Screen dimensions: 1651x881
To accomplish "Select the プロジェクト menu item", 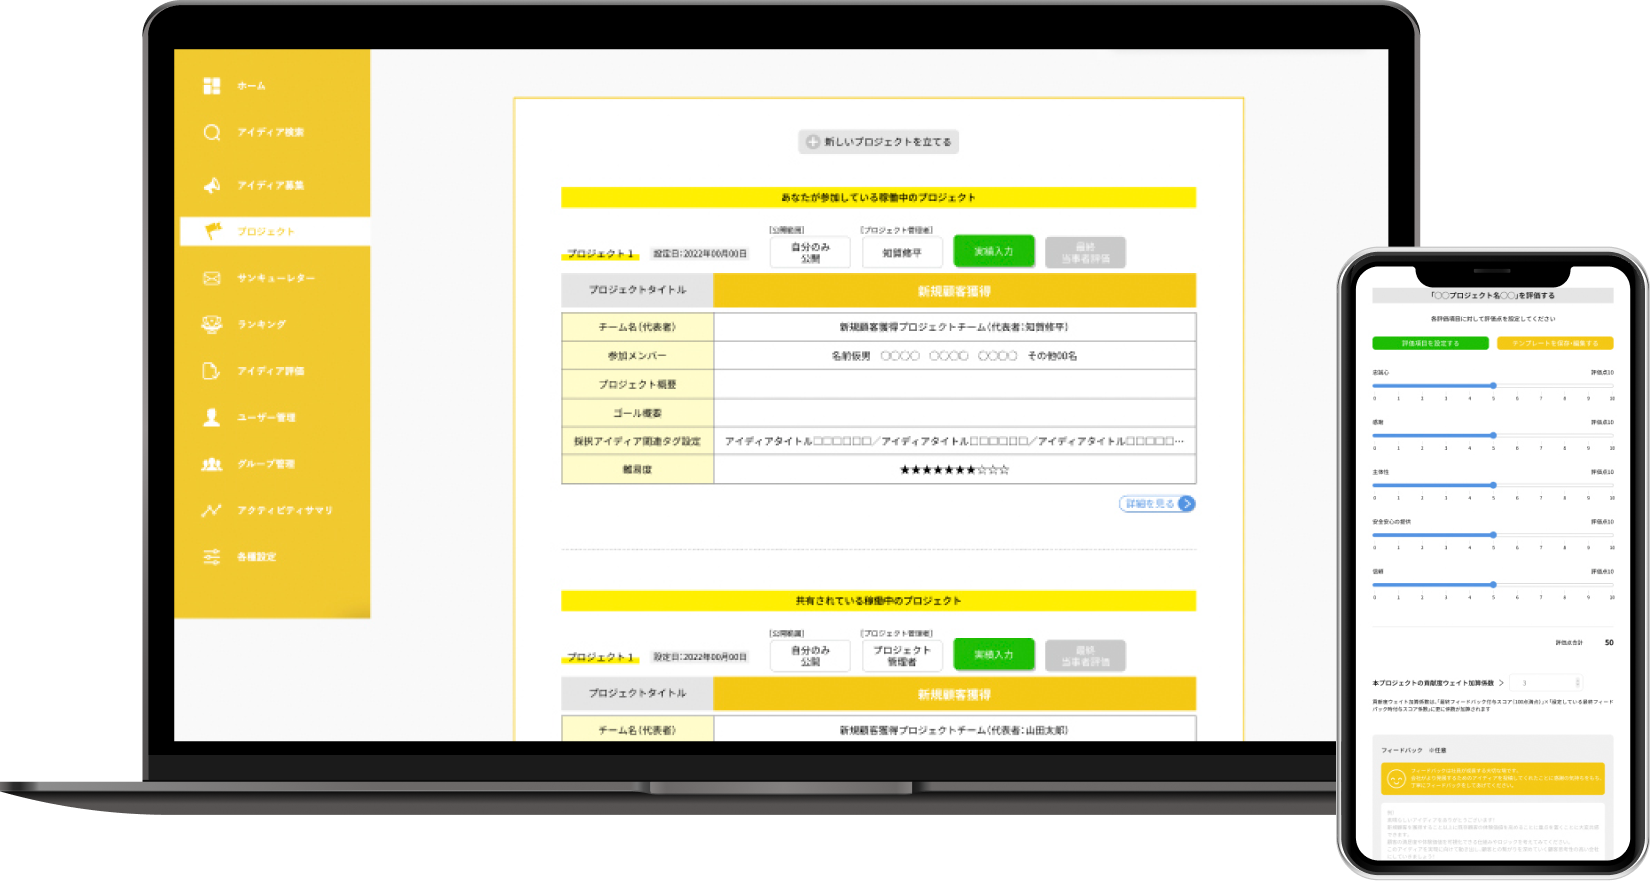I will tap(266, 231).
